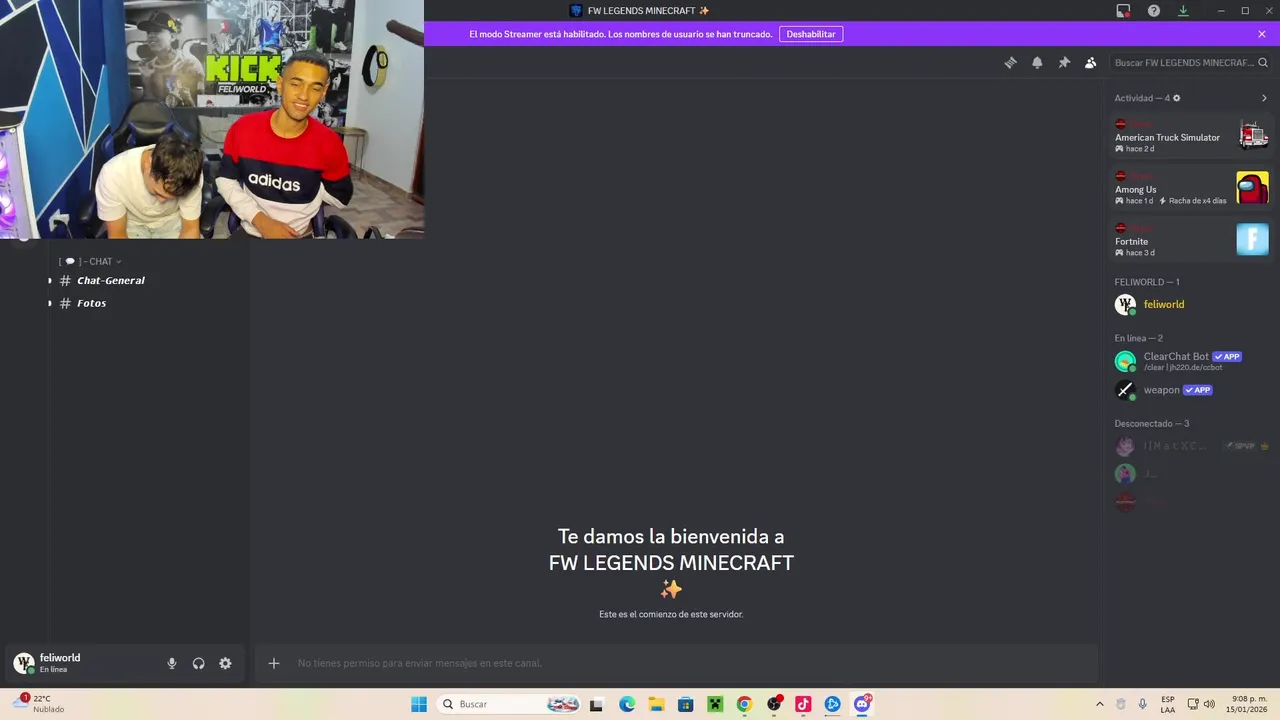The image size is (1280, 720).
Task: Click the feliworld avatar in member list
Action: pos(1126,305)
